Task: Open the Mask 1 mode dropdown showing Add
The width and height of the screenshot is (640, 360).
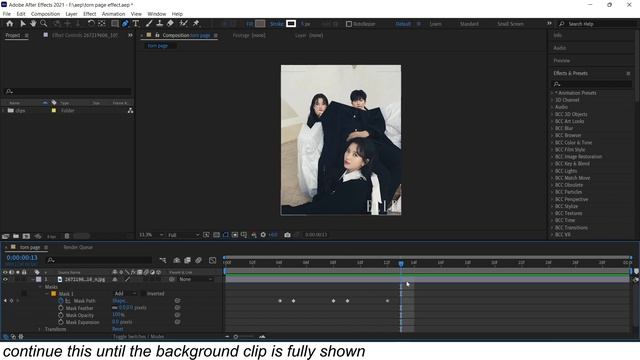Action: point(125,293)
